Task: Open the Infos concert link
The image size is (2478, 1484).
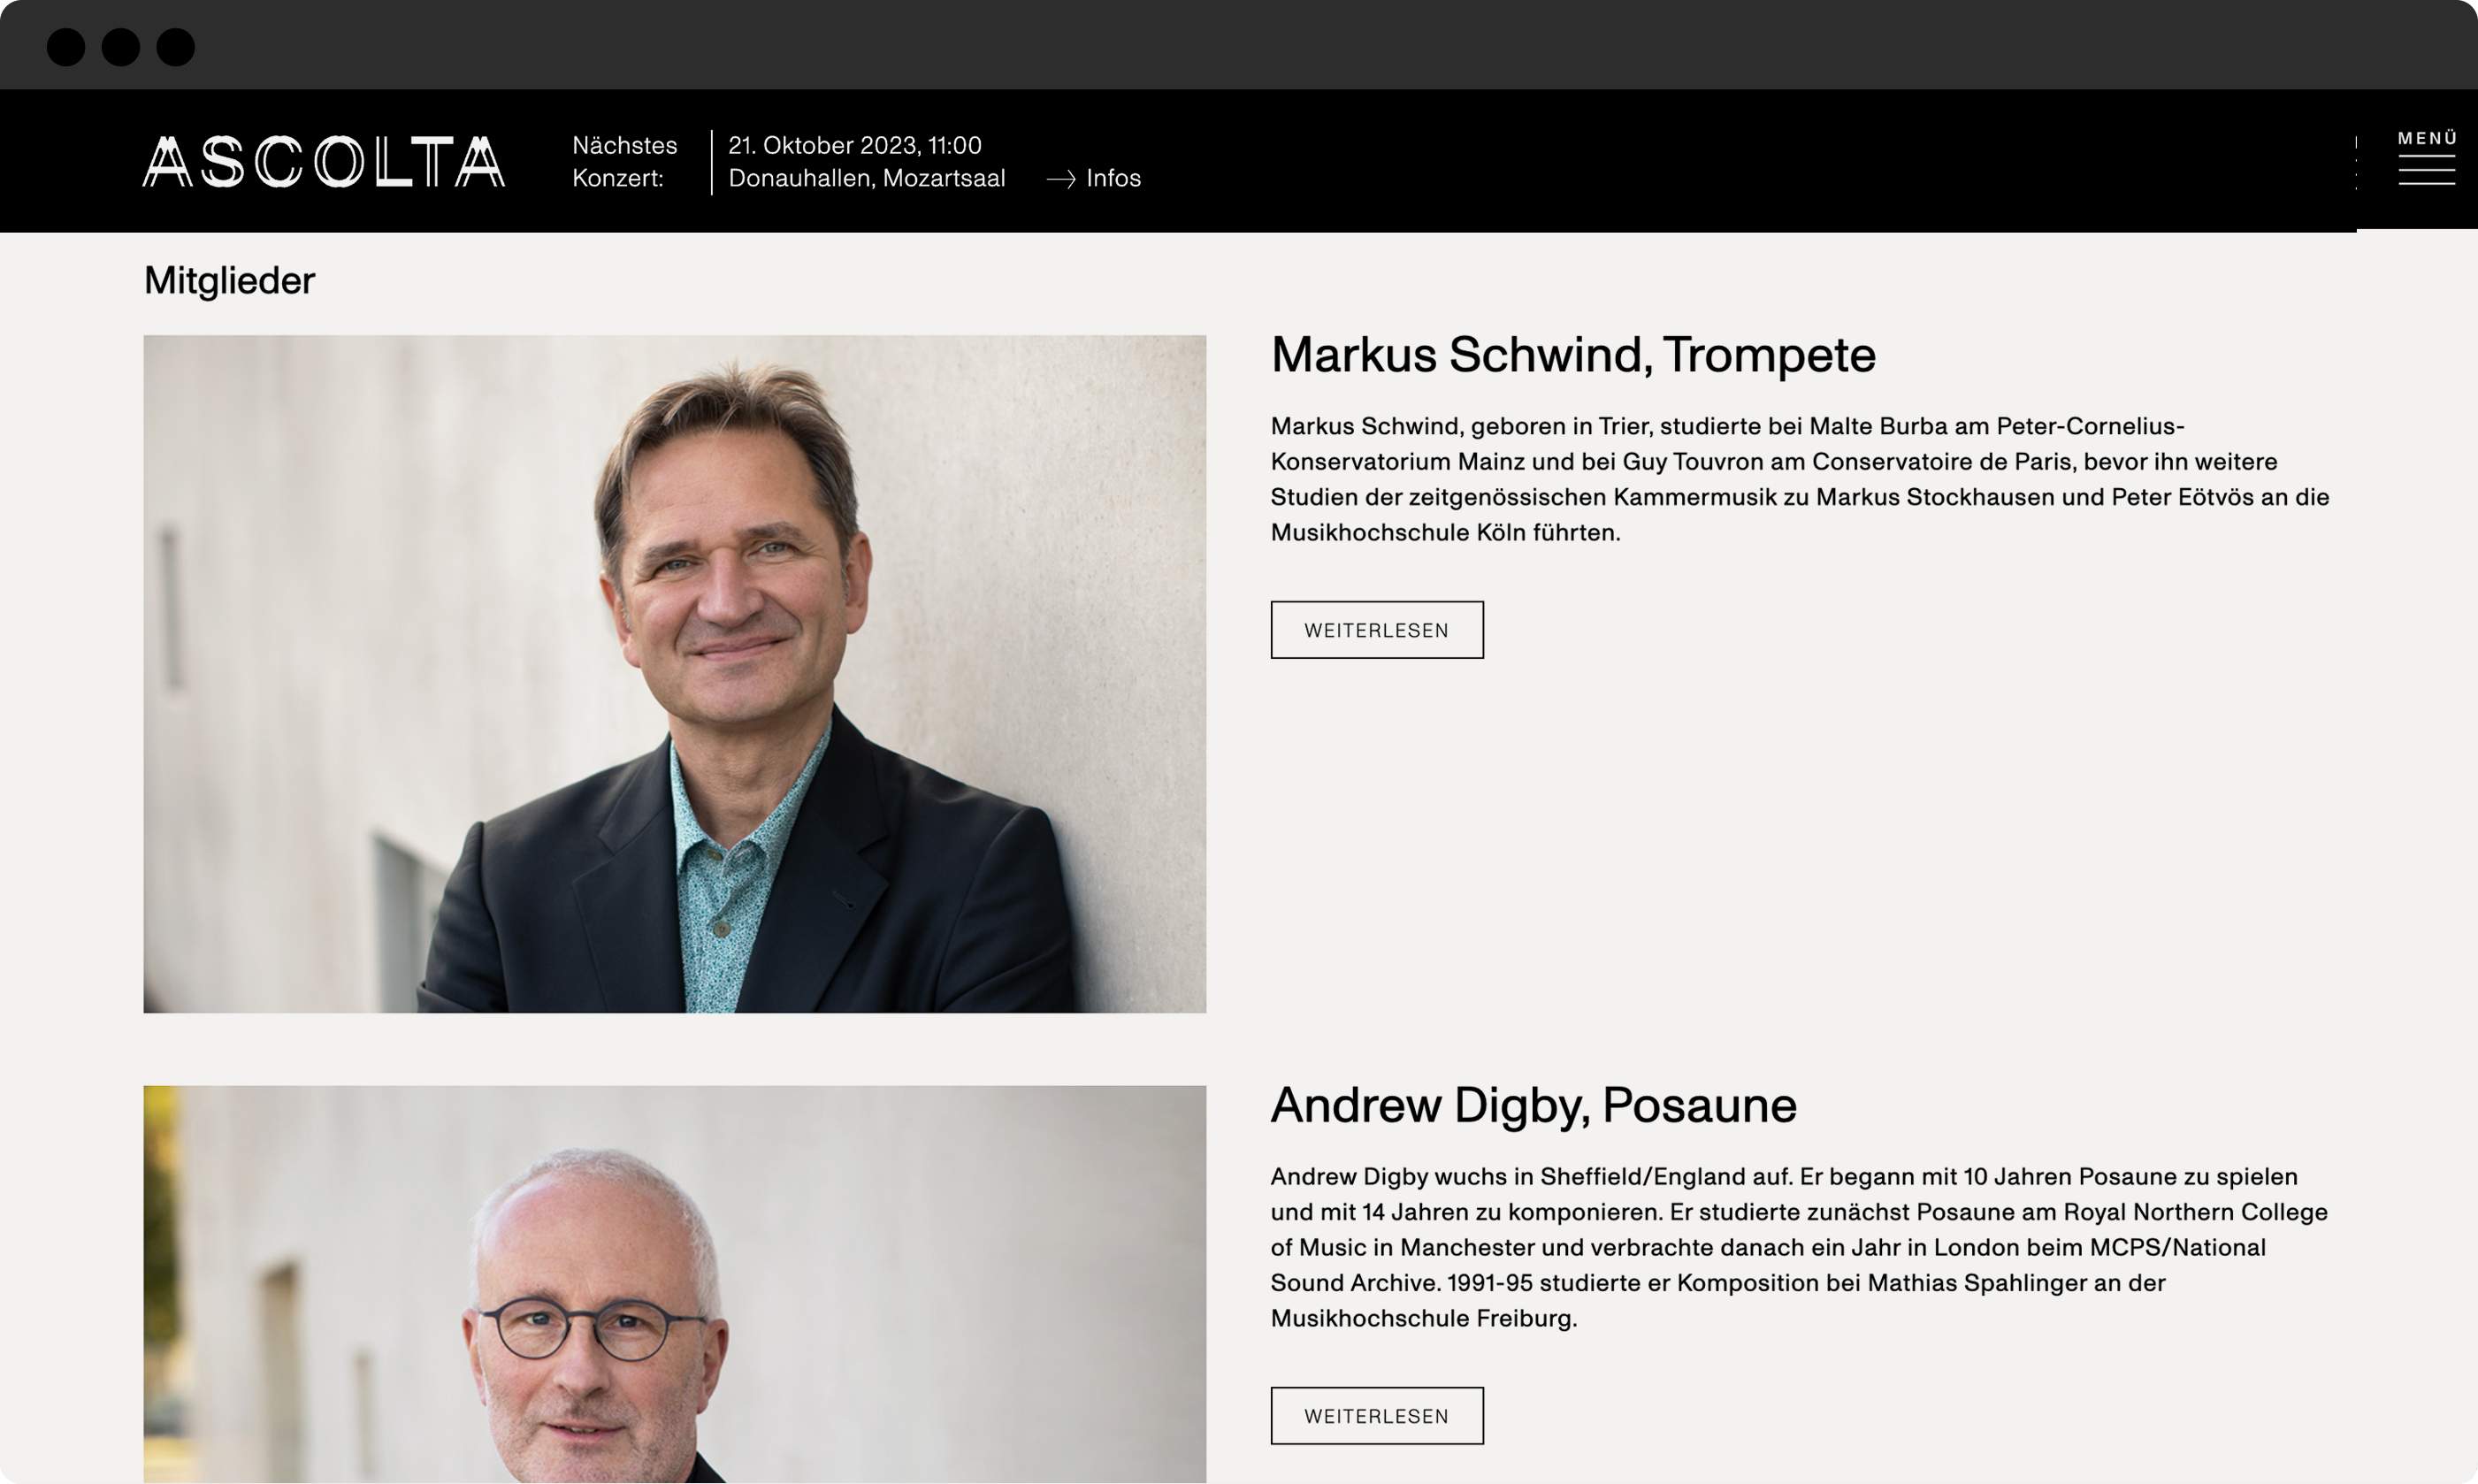Action: pyautogui.click(x=1112, y=178)
